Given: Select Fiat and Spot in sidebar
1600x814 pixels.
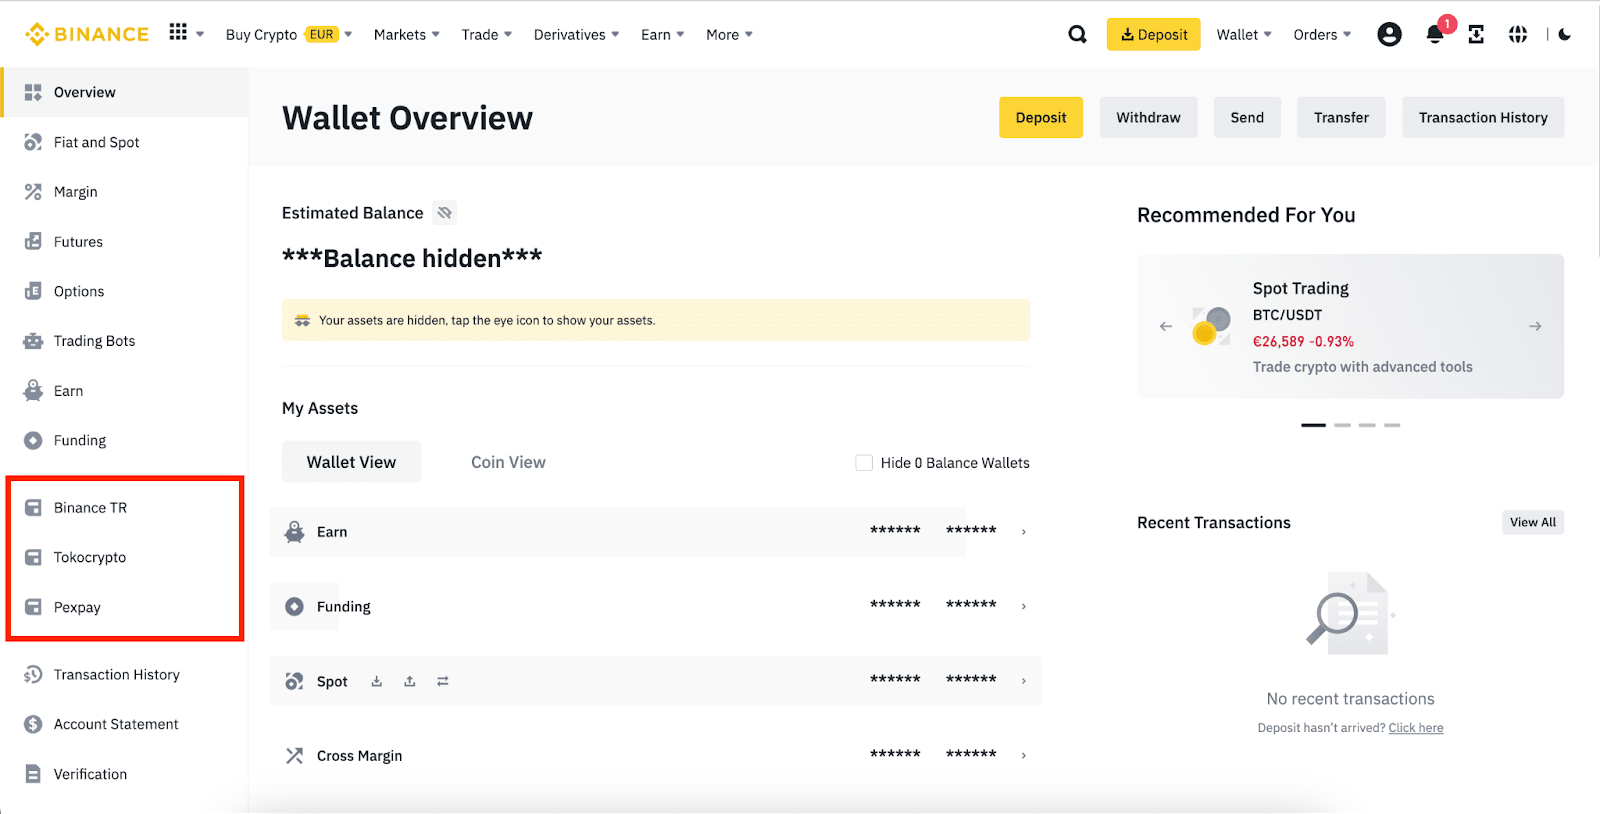Looking at the screenshot, I should pos(97,142).
